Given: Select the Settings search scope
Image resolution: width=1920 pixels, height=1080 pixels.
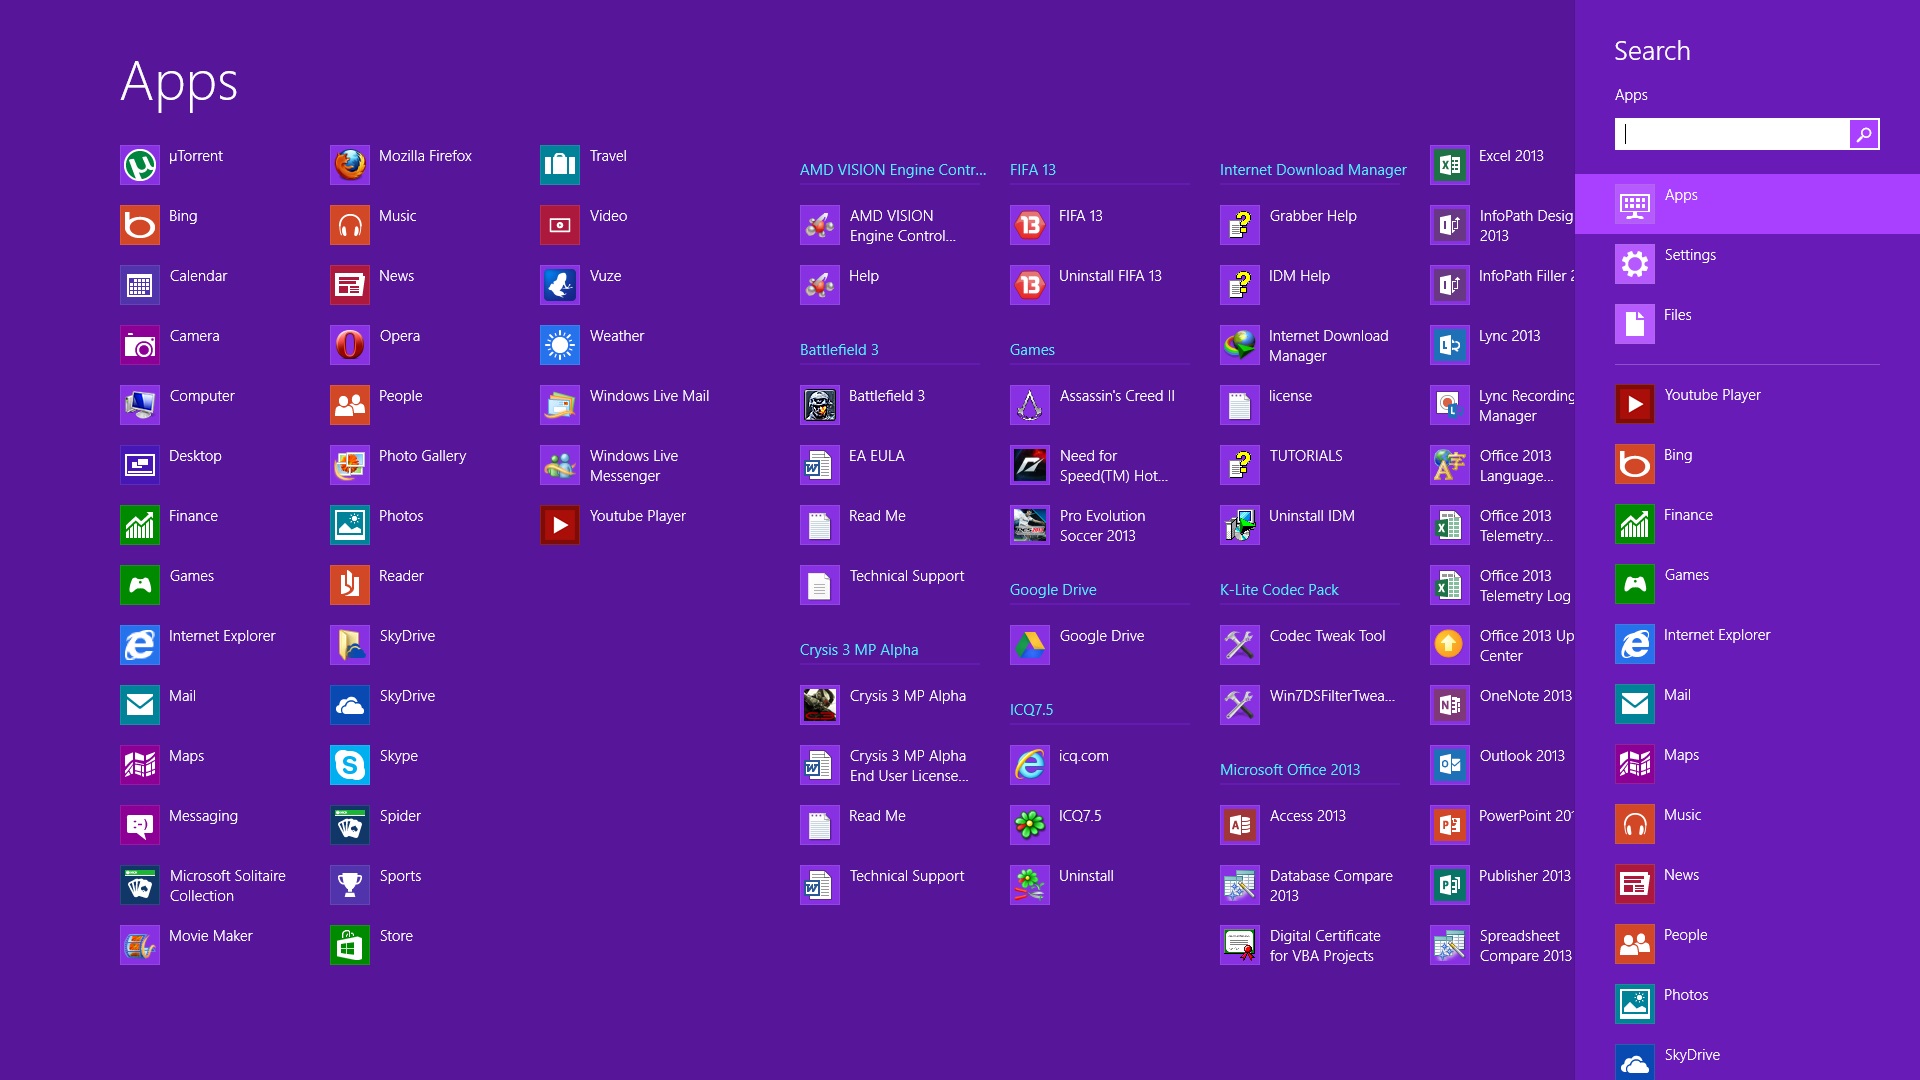Looking at the screenshot, I should pyautogui.click(x=1747, y=264).
